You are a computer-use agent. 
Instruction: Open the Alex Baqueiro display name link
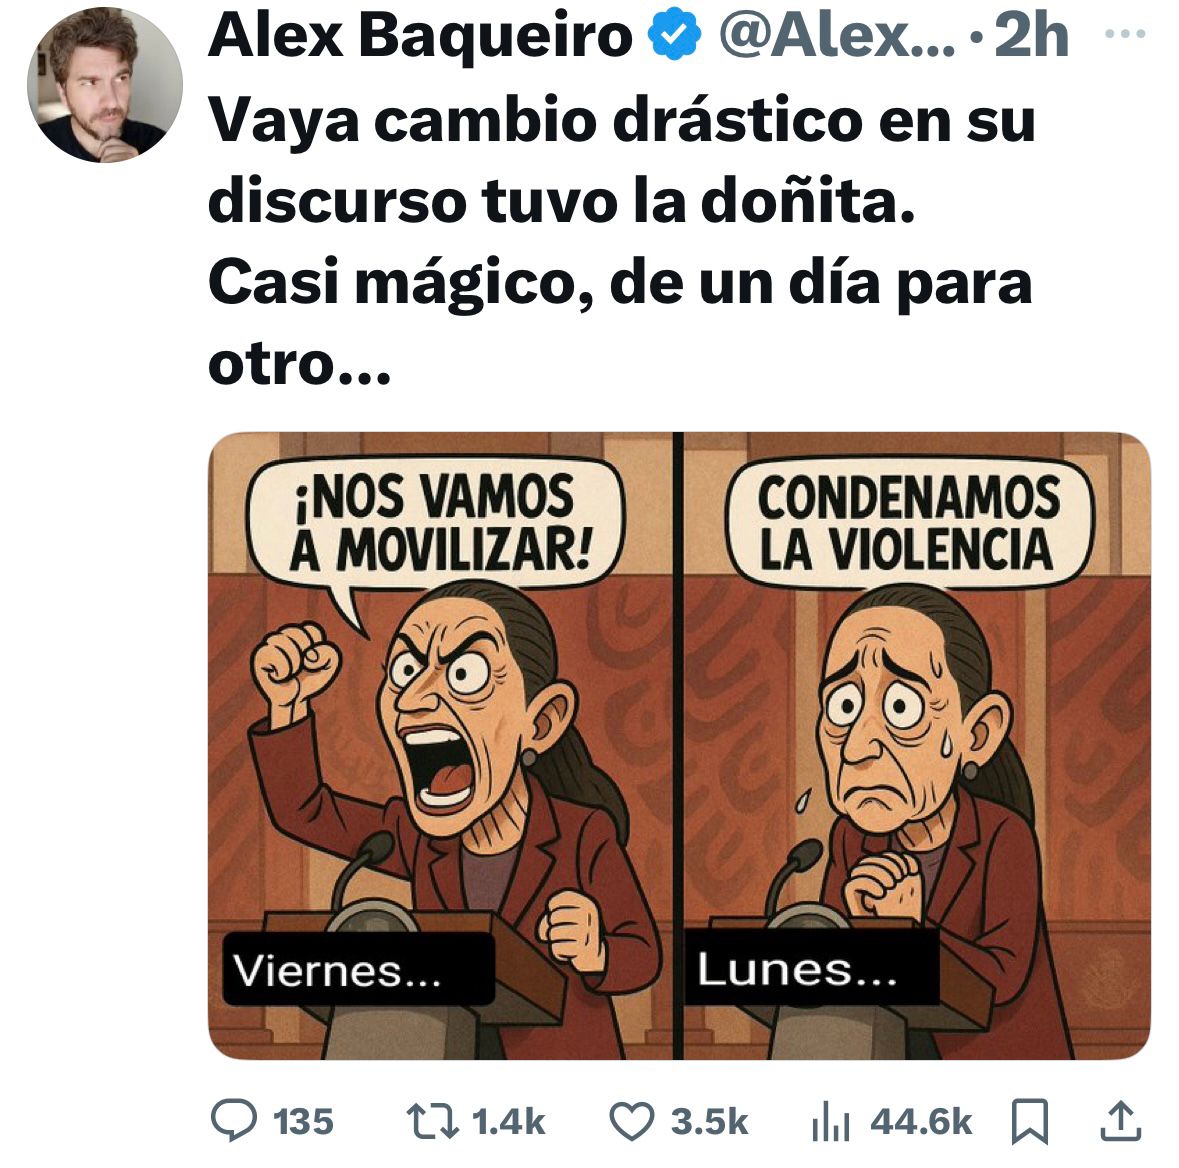(420, 35)
